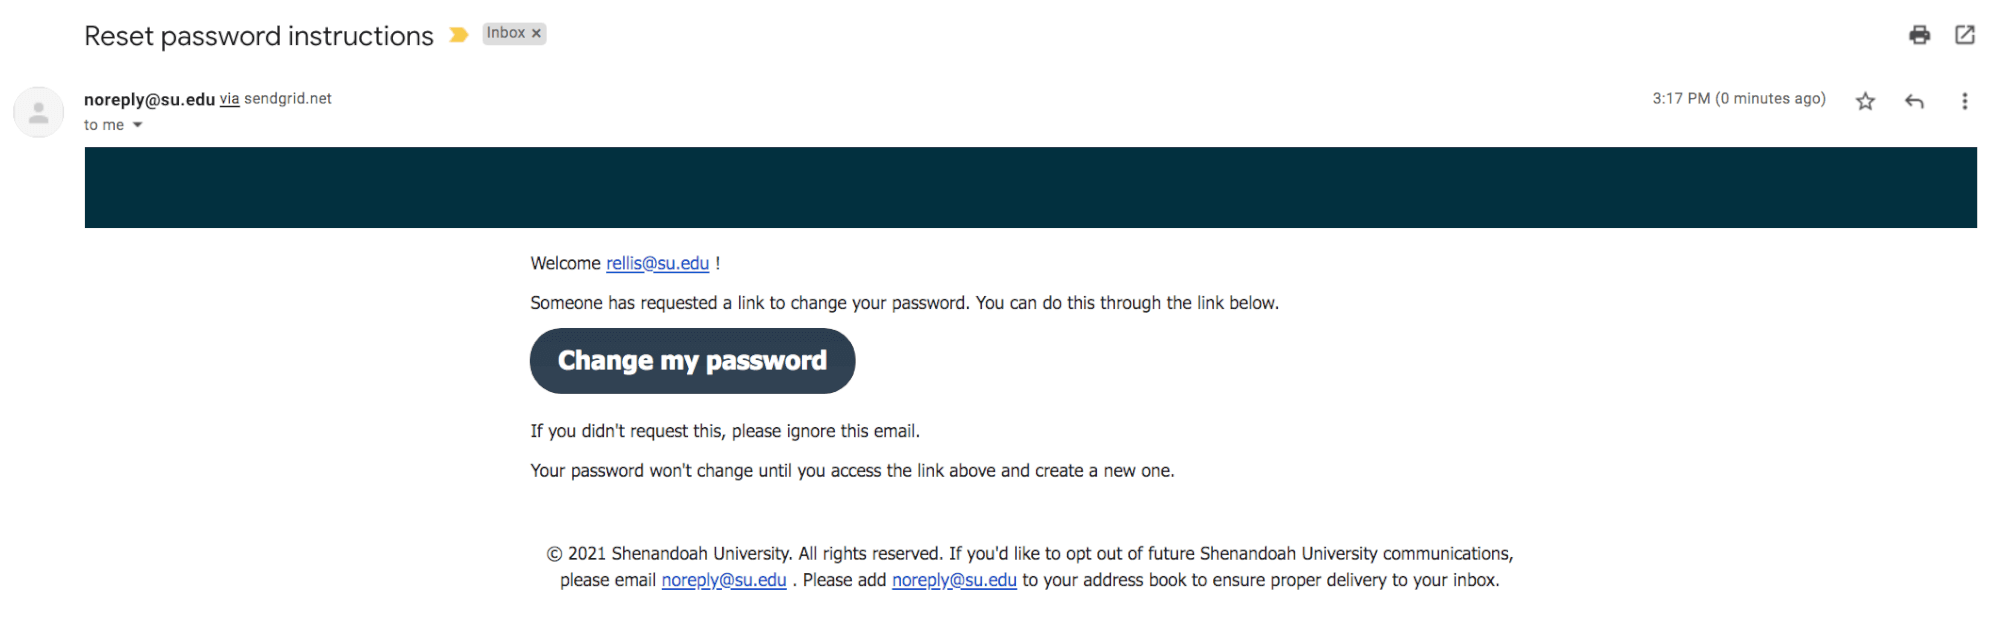Click the sender name noreply@su.edu in header
Image resolution: width=2000 pixels, height=639 pixels.
149,99
